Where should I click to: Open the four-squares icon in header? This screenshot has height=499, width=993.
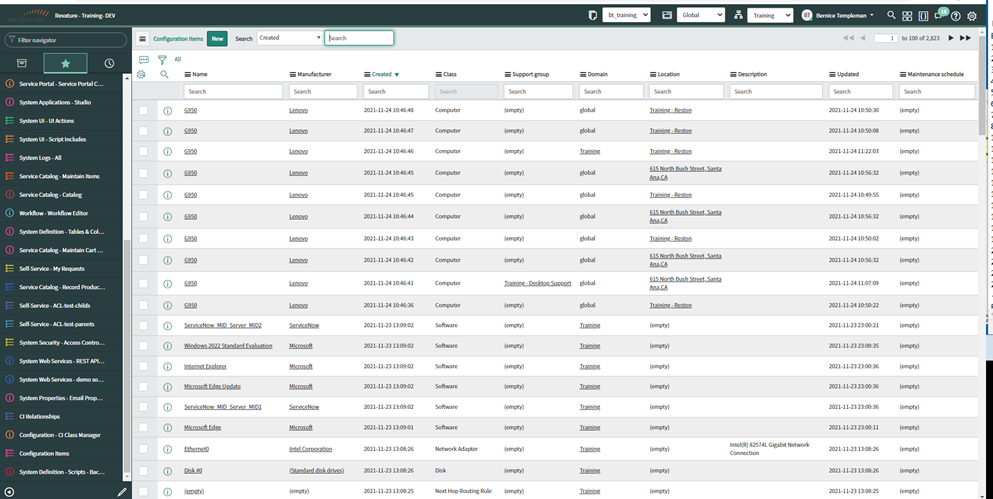pyautogui.click(x=907, y=16)
